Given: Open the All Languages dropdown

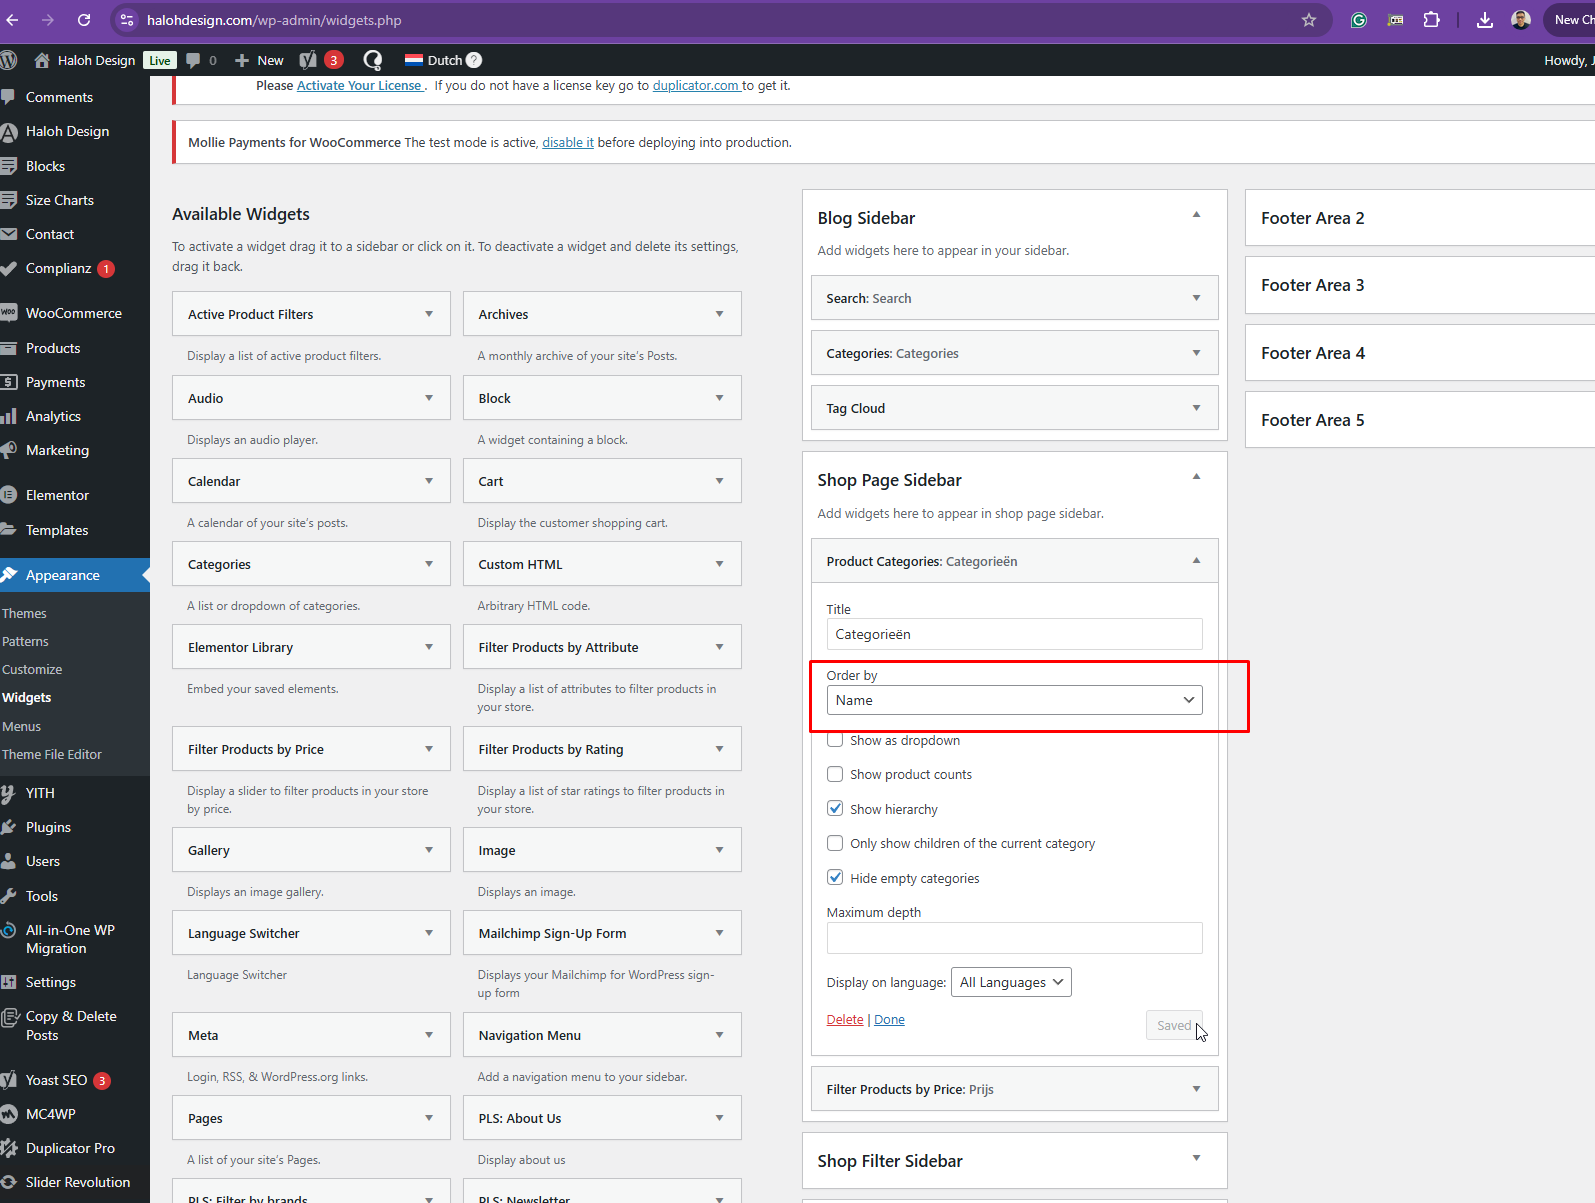Looking at the screenshot, I should [1011, 982].
